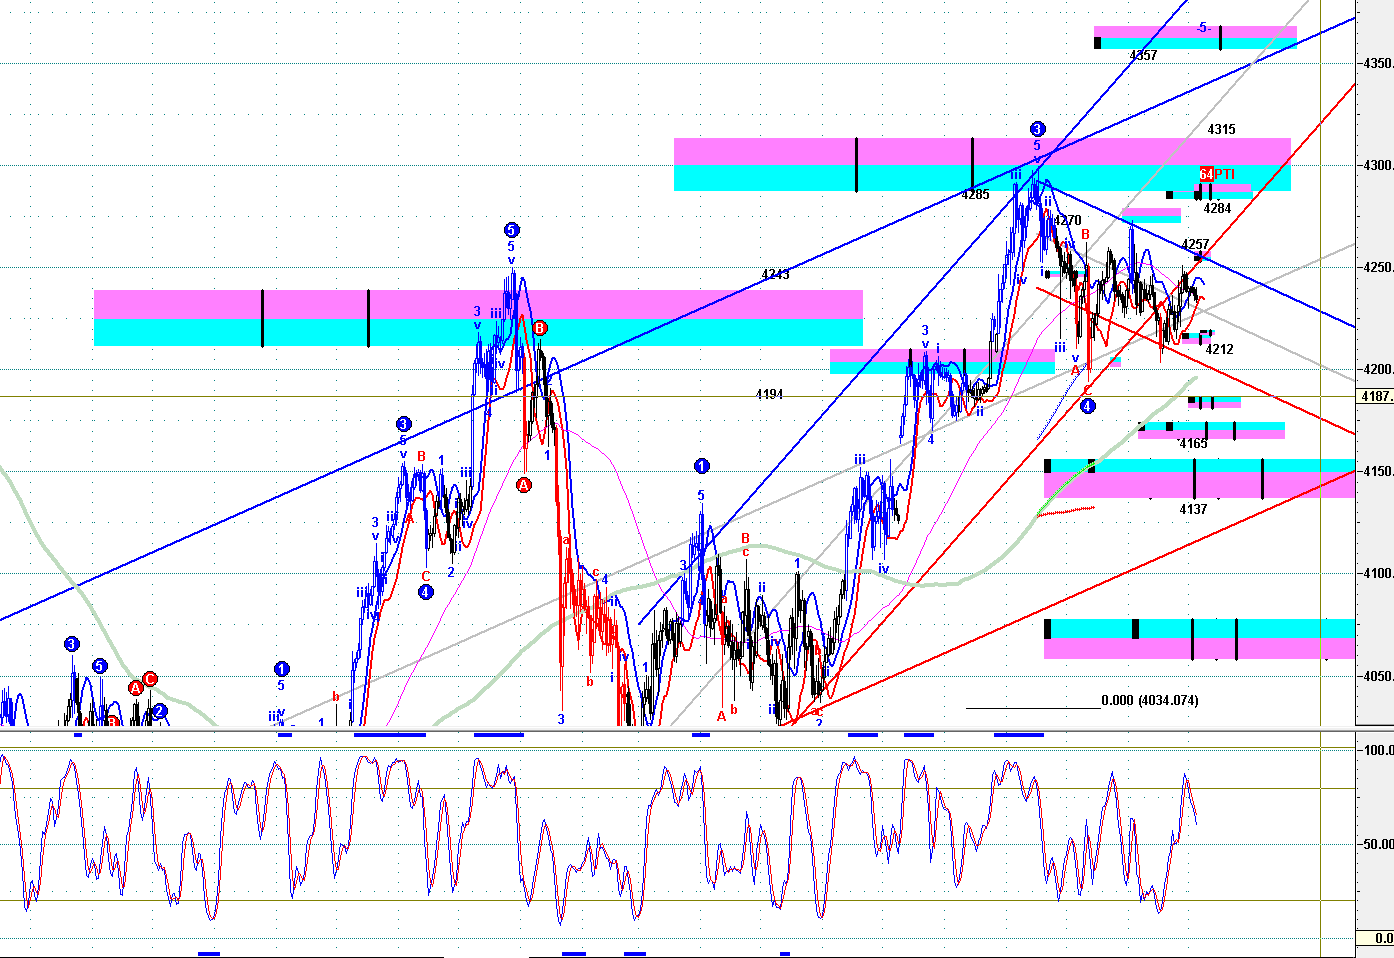Select the 4243 label on the trendline
The image size is (1394, 958).
point(775,275)
